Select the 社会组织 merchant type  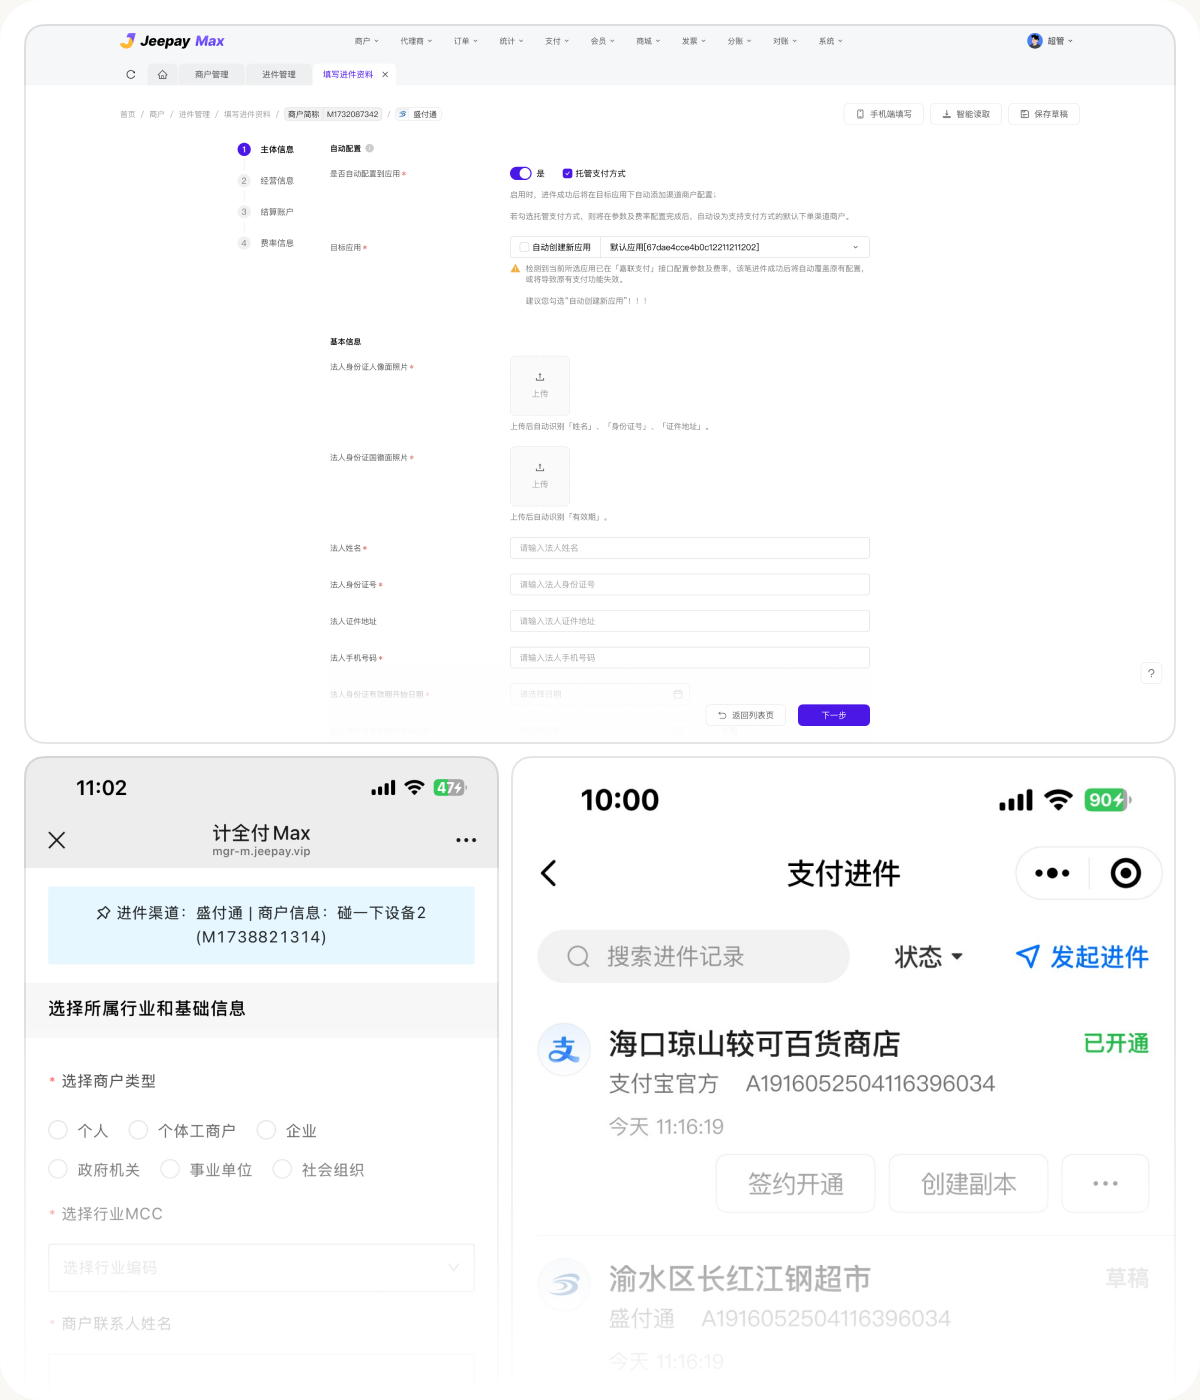[x=282, y=1169]
